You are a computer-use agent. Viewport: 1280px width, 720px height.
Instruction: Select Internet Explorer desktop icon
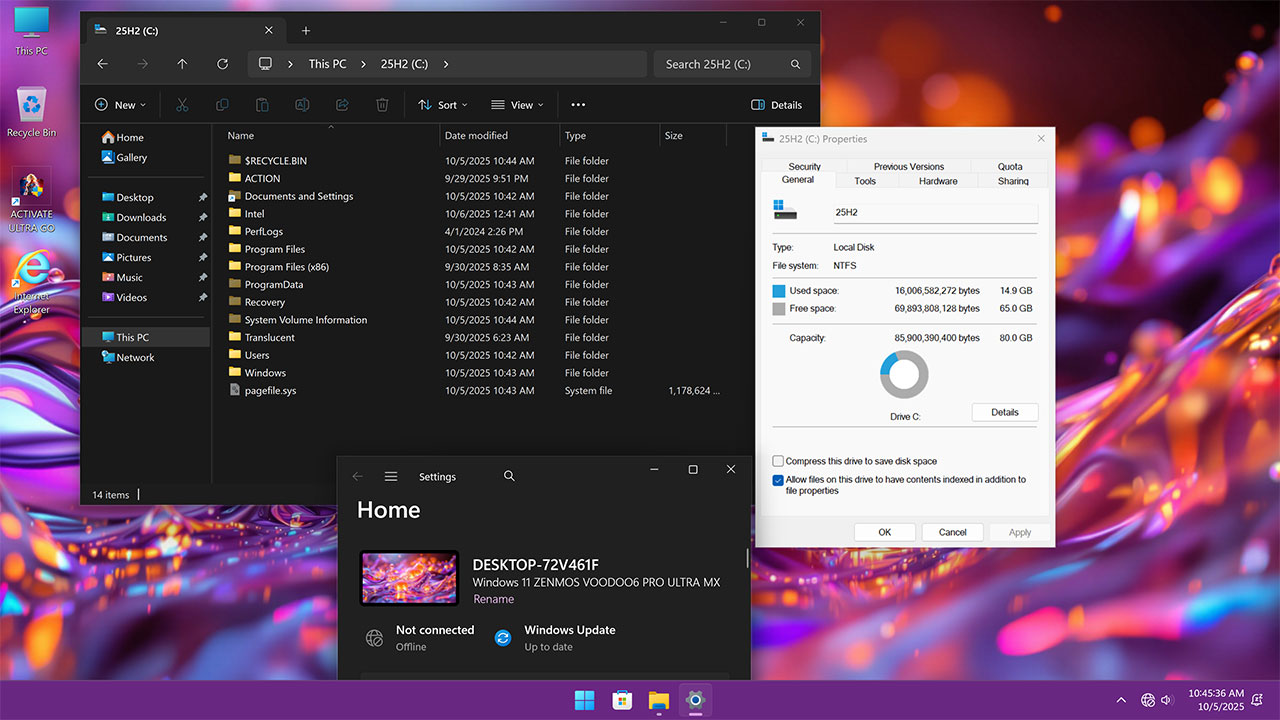click(x=32, y=282)
